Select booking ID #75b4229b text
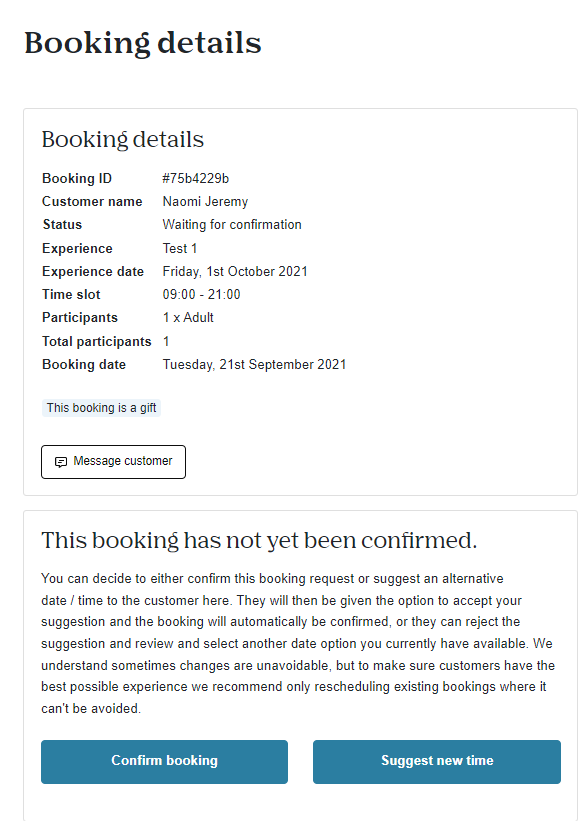This screenshot has height=821, width=581. [195, 179]
